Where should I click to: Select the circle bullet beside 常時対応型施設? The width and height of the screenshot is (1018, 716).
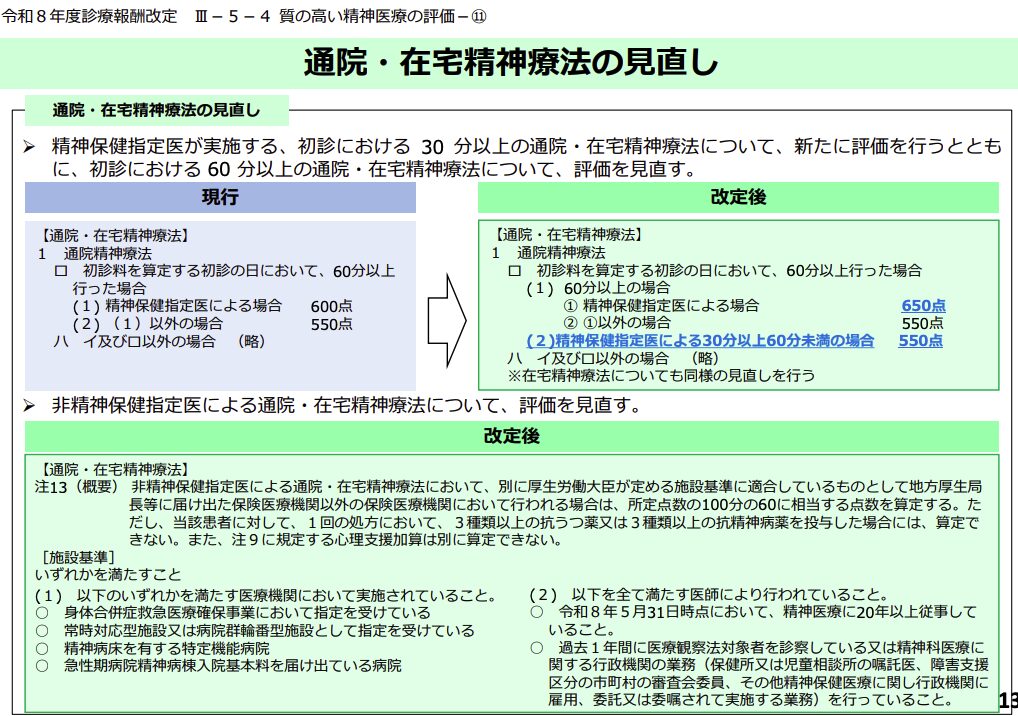click(41, 630)
